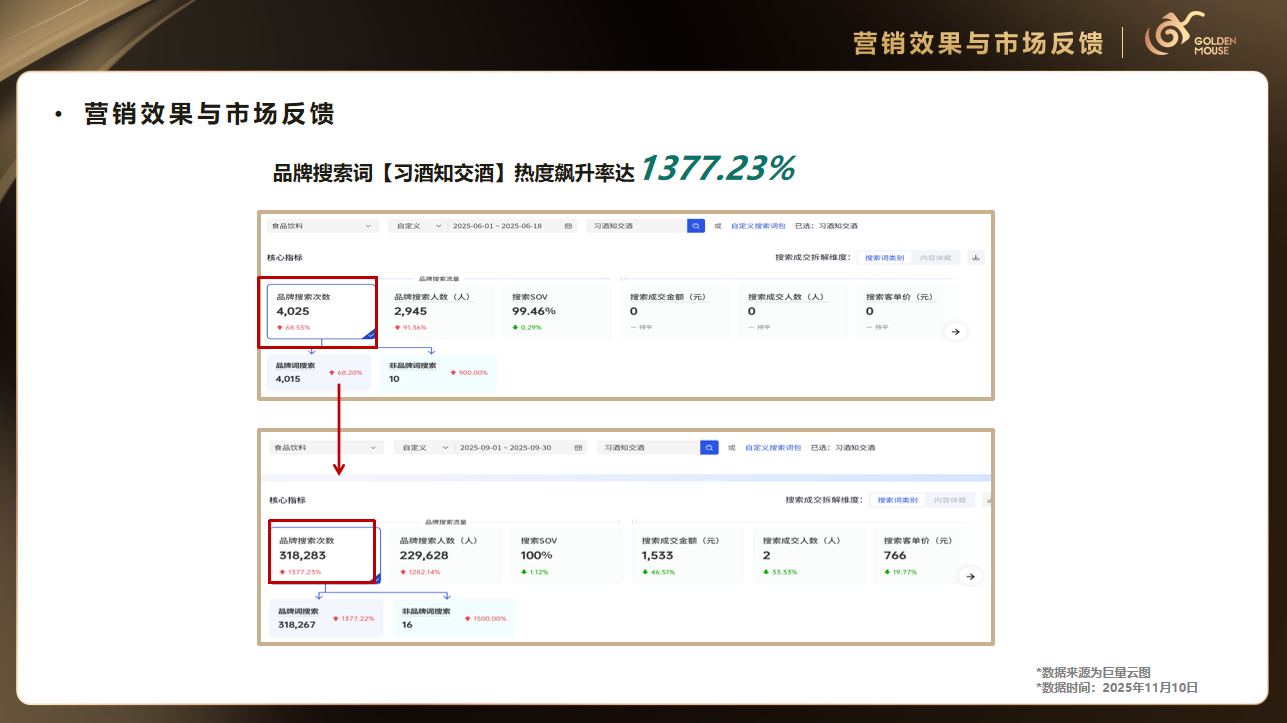1287x723 pixels.
Task: Switch to 搜索词类别 tab in June dashboard
Action: coord(884,258)
